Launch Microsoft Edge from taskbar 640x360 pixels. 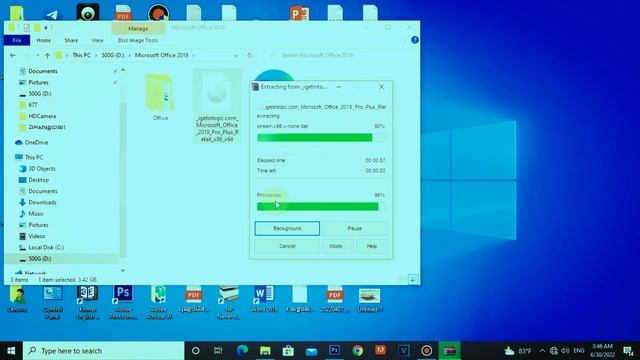click(x=242, y=351)
